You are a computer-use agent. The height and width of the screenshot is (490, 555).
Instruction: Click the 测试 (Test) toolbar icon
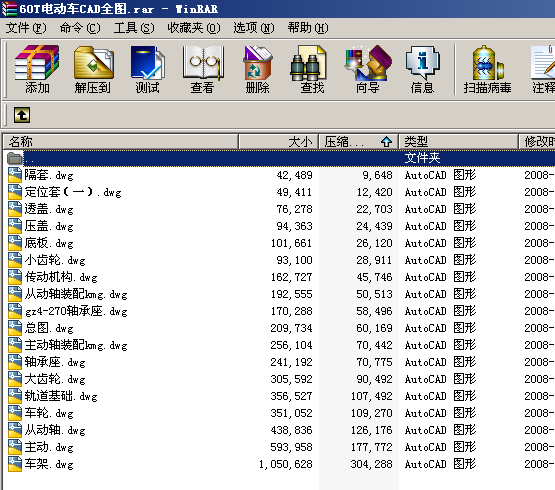(147, 63)
